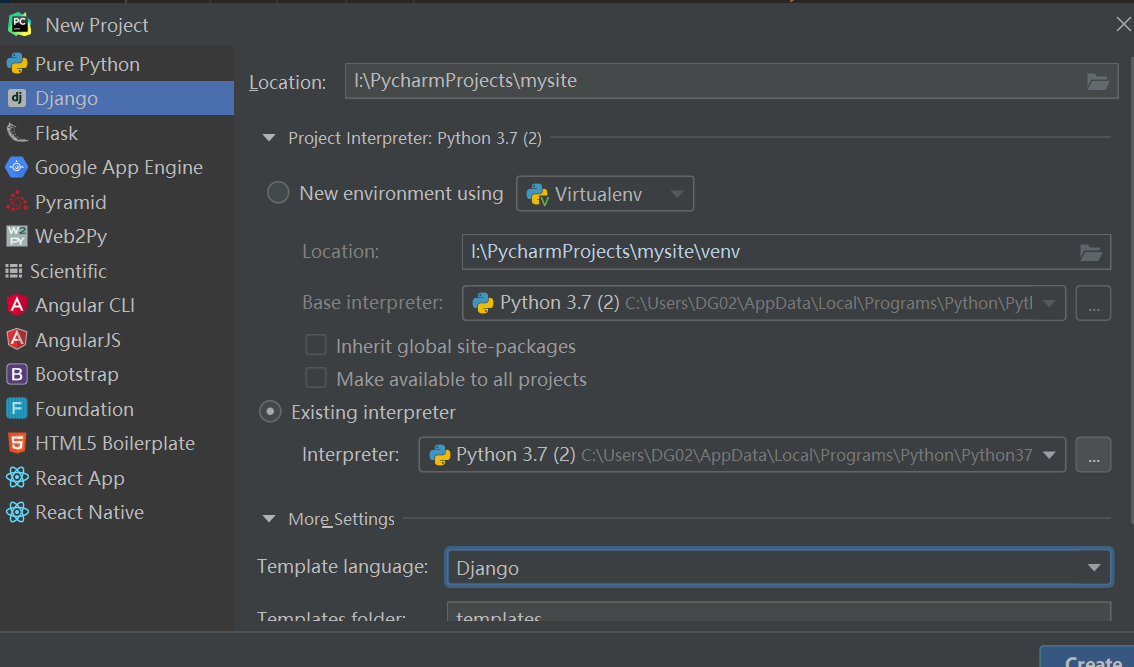Select Pyramid project type
Image resolution: width=1134 pixels, height=667 pixels.
click(117, 202)
